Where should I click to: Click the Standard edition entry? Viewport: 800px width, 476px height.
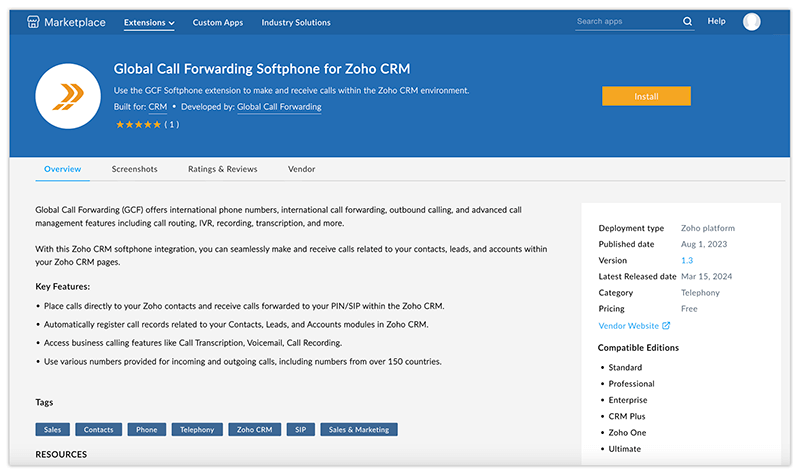pos(625,367)
